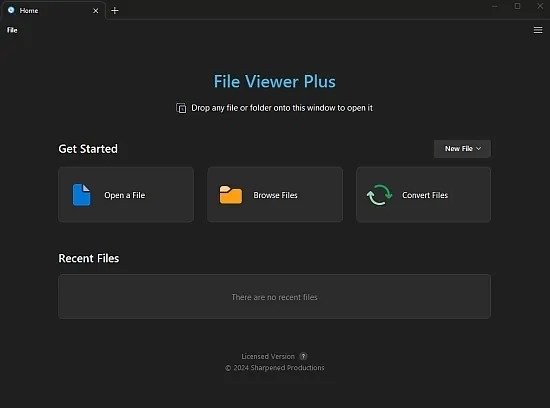This screenshot has height=408, width=550.
Task: Click the File Viewer Plus tab logo icon
Action: pyautogui.click(x=11, y=10)
